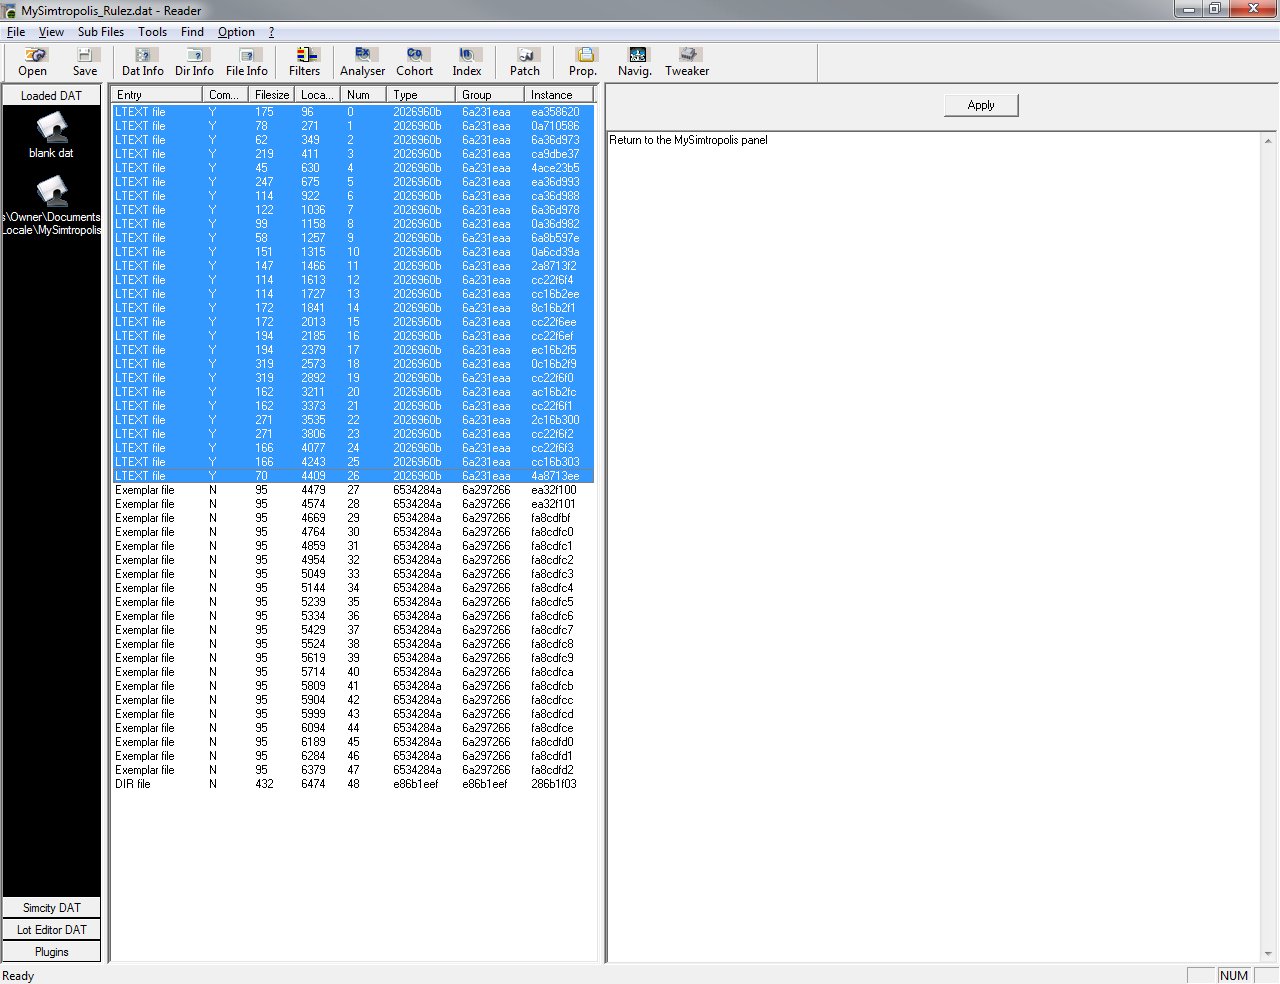Open the Tweaker tool
1280x984 pixels.
pyautogui.click(x=687, y=62)
